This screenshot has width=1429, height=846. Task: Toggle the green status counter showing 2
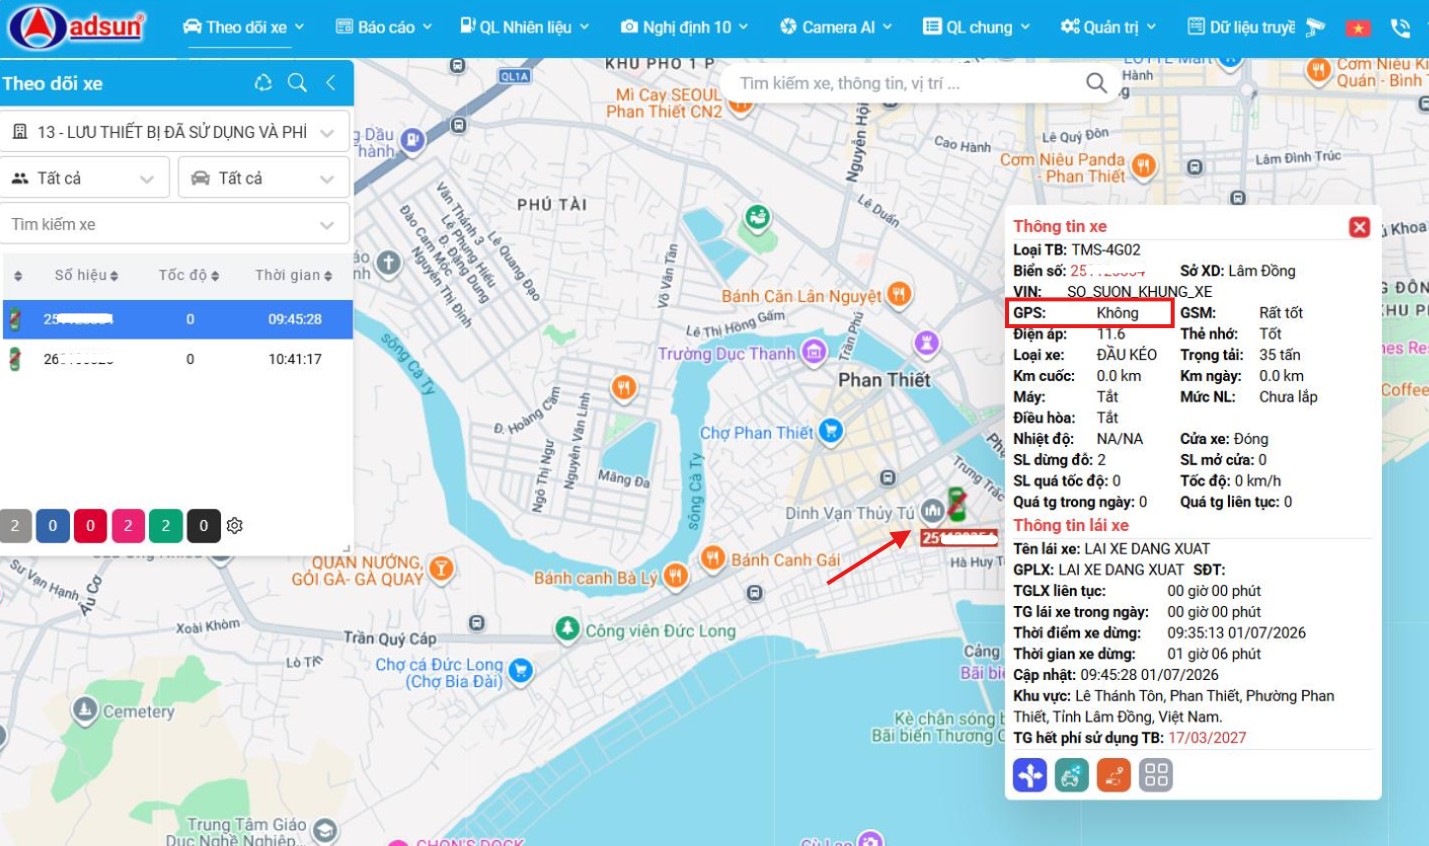(166, 526)
